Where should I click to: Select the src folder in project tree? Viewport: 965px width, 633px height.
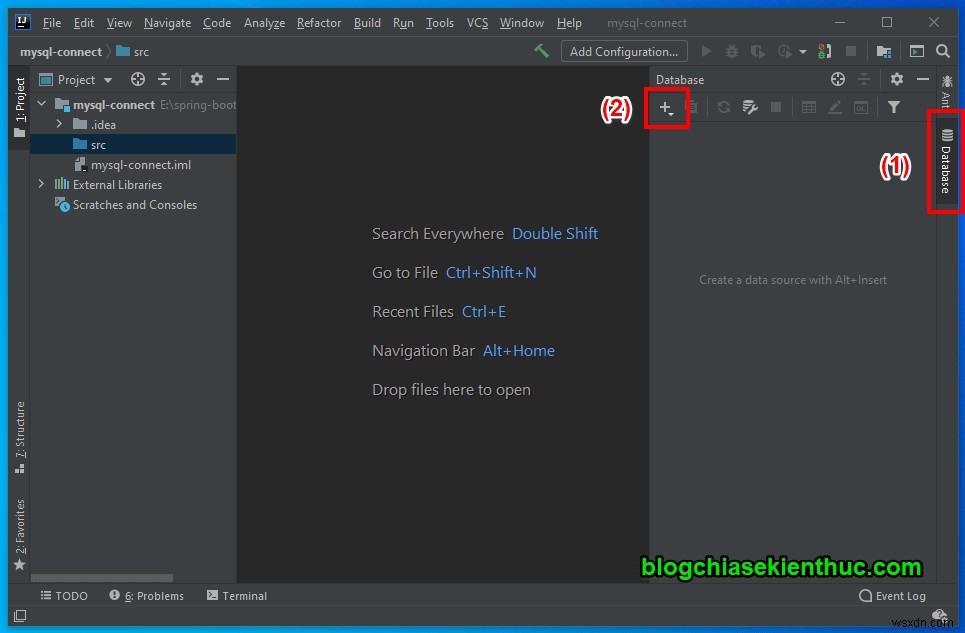point(133,145)
